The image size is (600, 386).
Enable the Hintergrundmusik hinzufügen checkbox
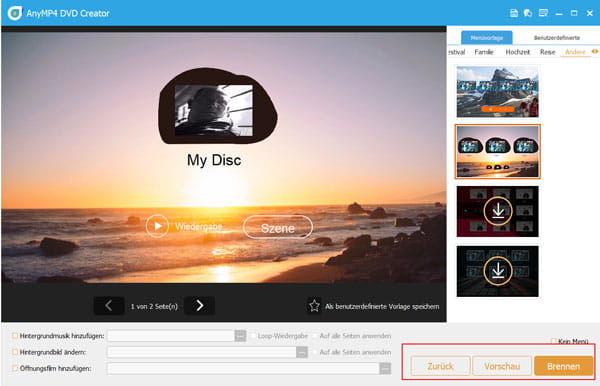click(15, 336)
